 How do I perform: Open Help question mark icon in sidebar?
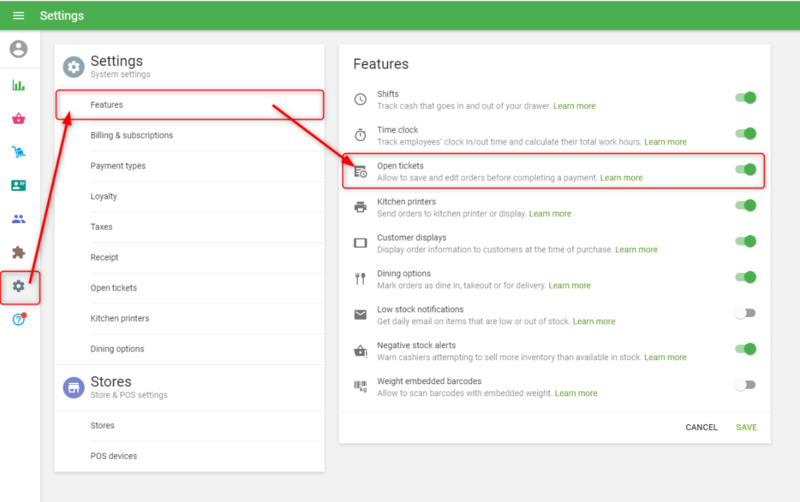coord(18,320)
